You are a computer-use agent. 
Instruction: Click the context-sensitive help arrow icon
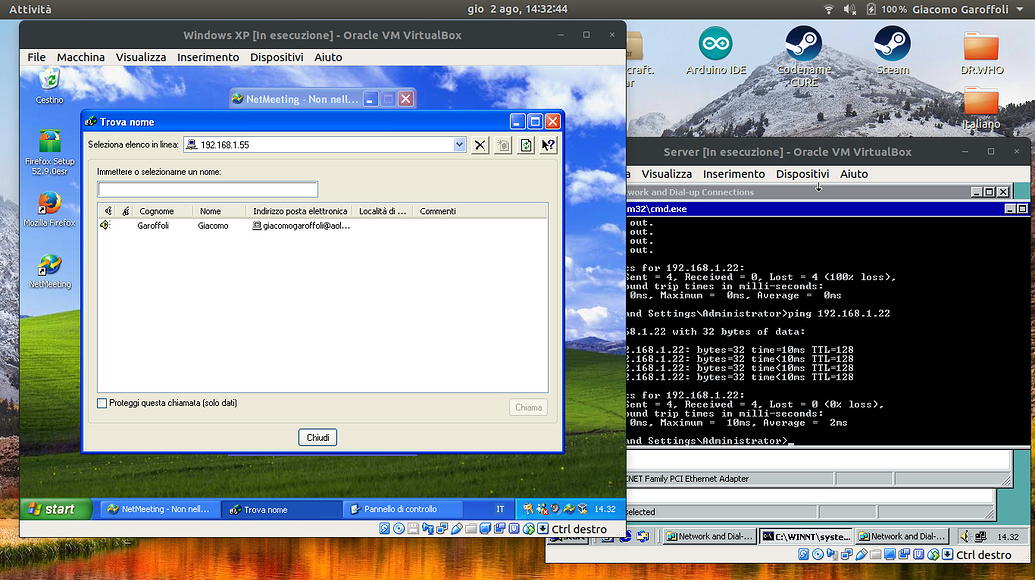[546, 145]
